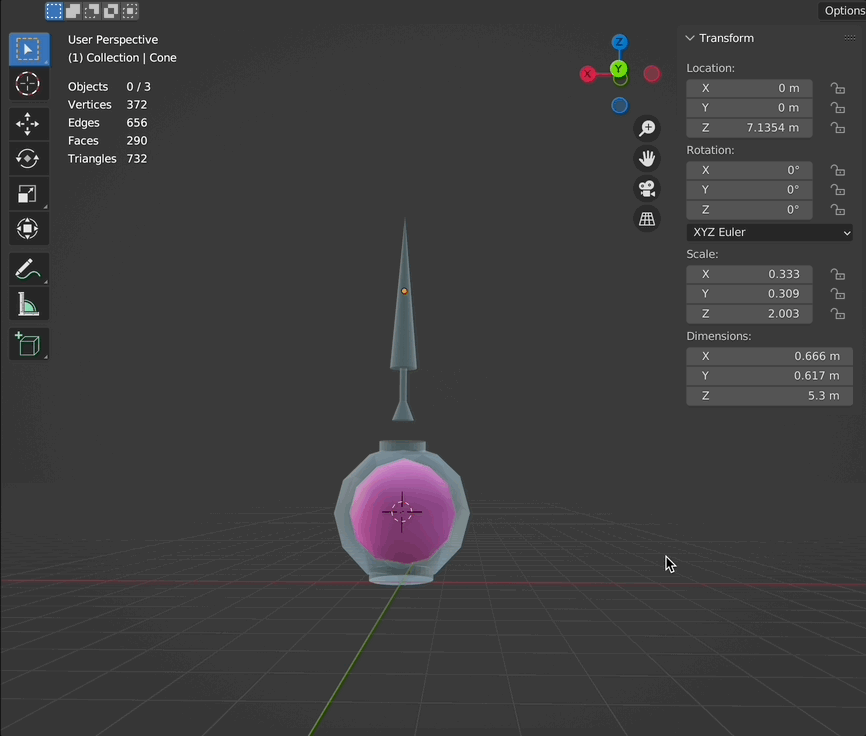Click Location Z field 7.1354 m

749,128
